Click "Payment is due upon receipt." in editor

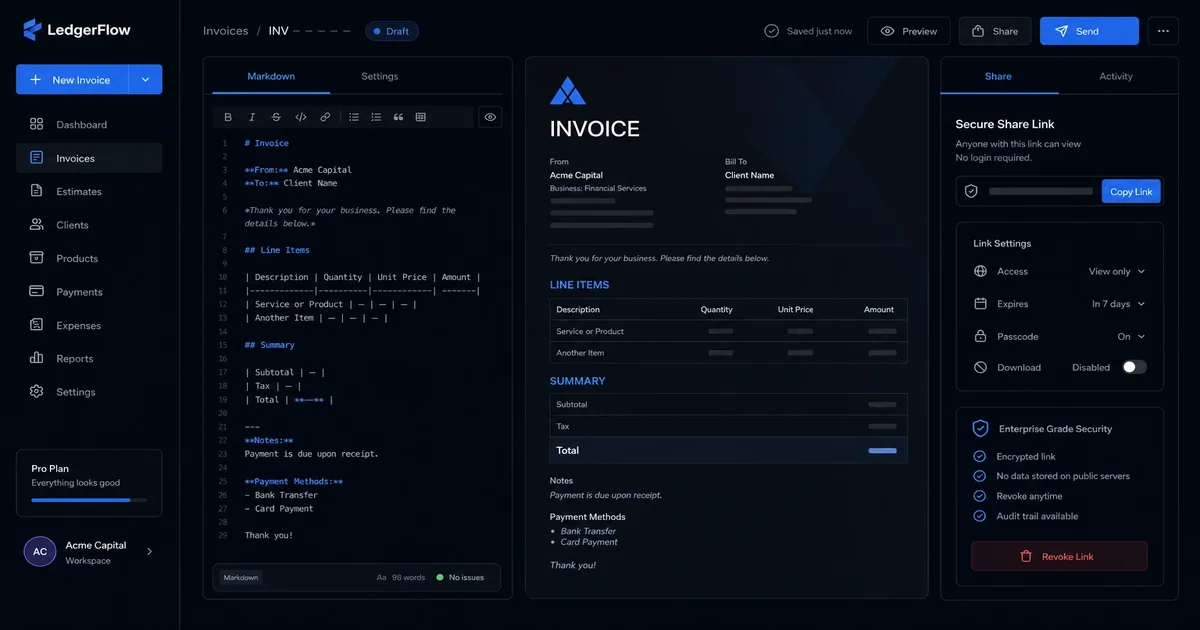click(x=312, y=454)
